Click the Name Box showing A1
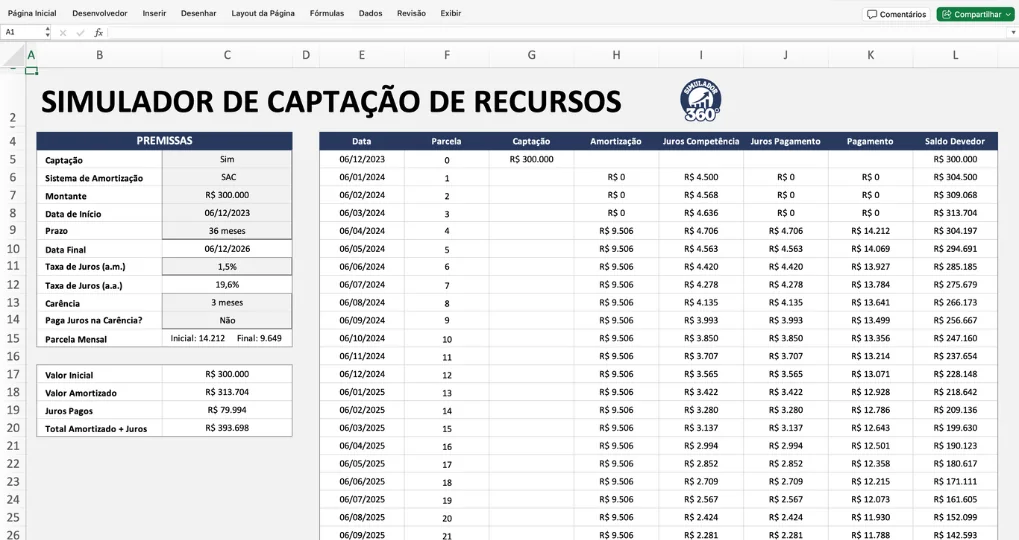Viewport: 1019px width, 540px height. [x=22, y=32]
